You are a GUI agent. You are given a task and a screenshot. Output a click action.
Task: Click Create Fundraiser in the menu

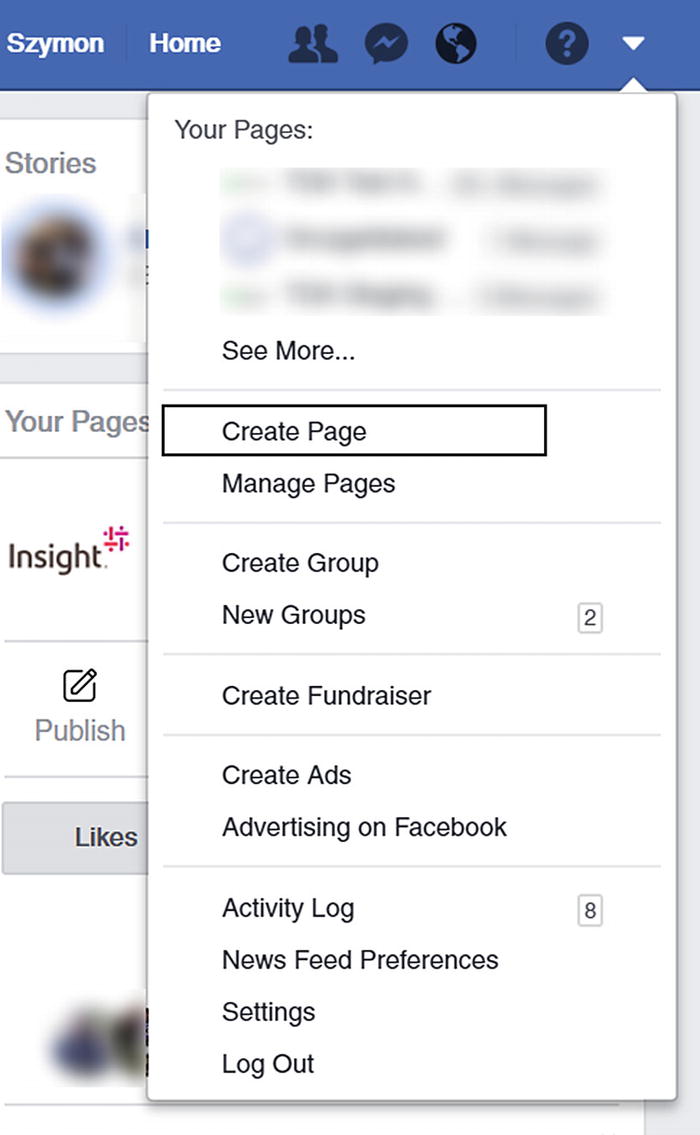pyautogui.click(x=326, y=696)
